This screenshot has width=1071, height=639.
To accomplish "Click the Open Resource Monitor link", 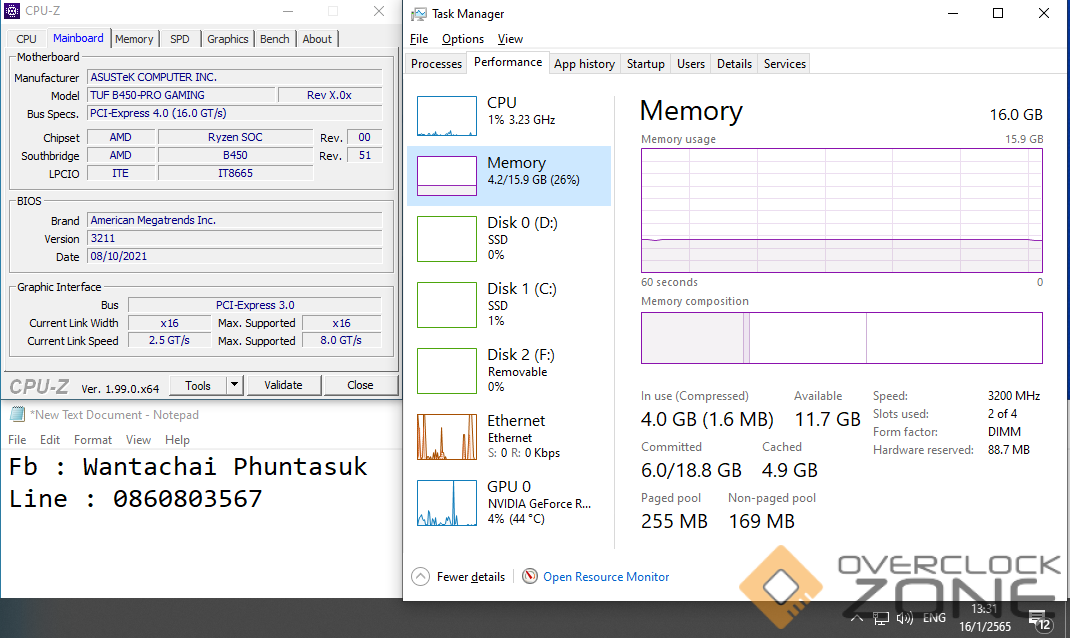I will click(606, 577).
